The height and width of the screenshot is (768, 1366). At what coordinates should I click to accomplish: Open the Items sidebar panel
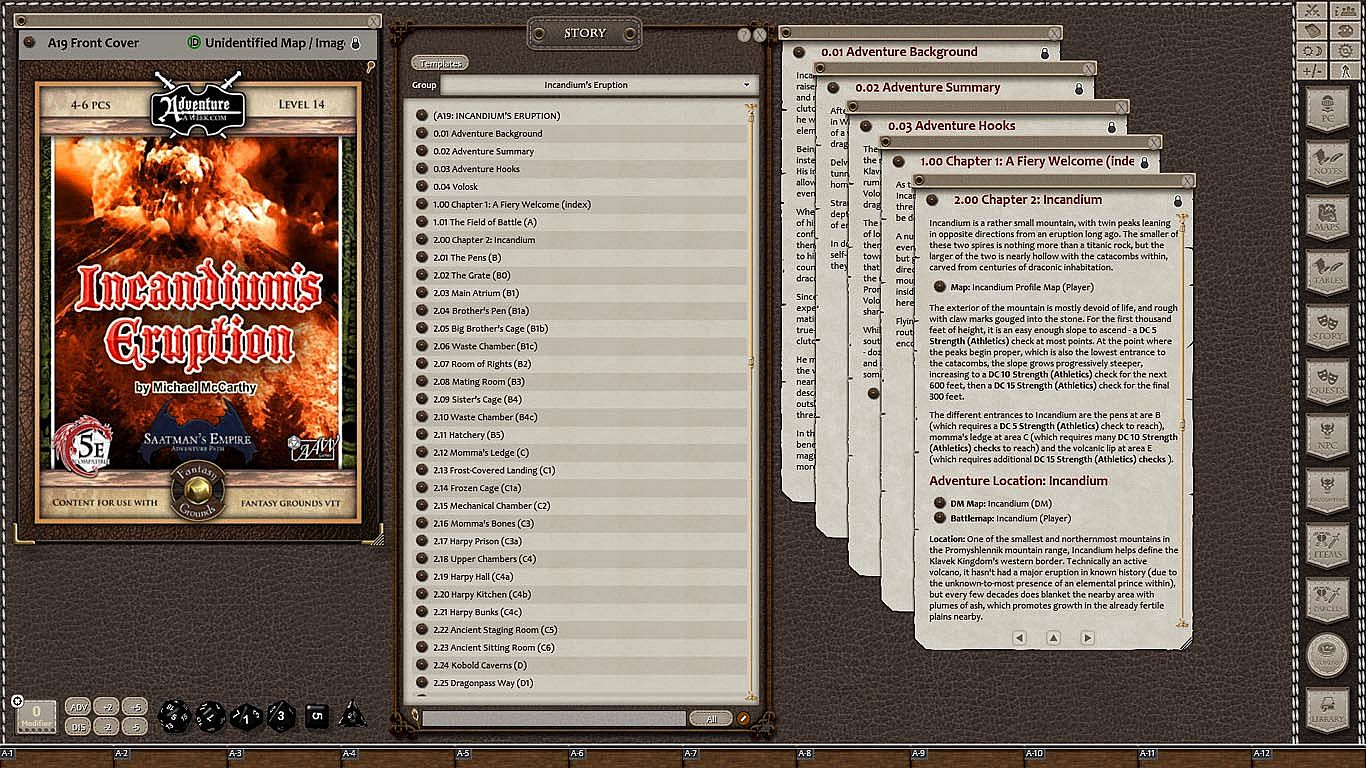[1328, 545]
